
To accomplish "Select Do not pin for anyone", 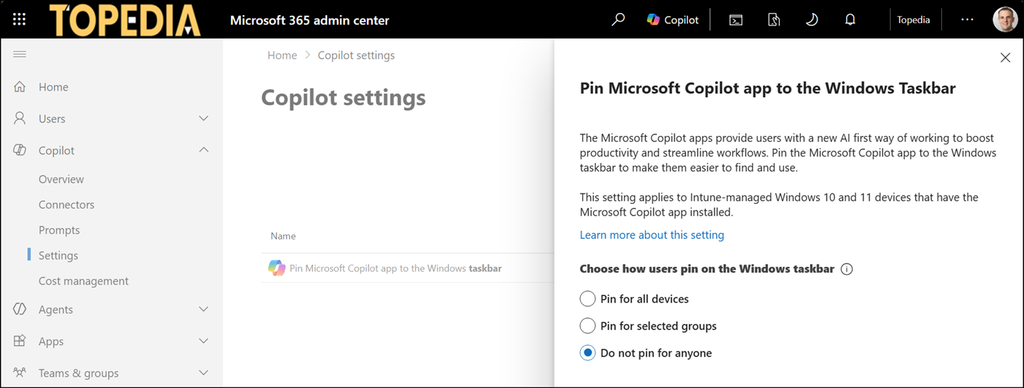I will click(x=646, y=353).
